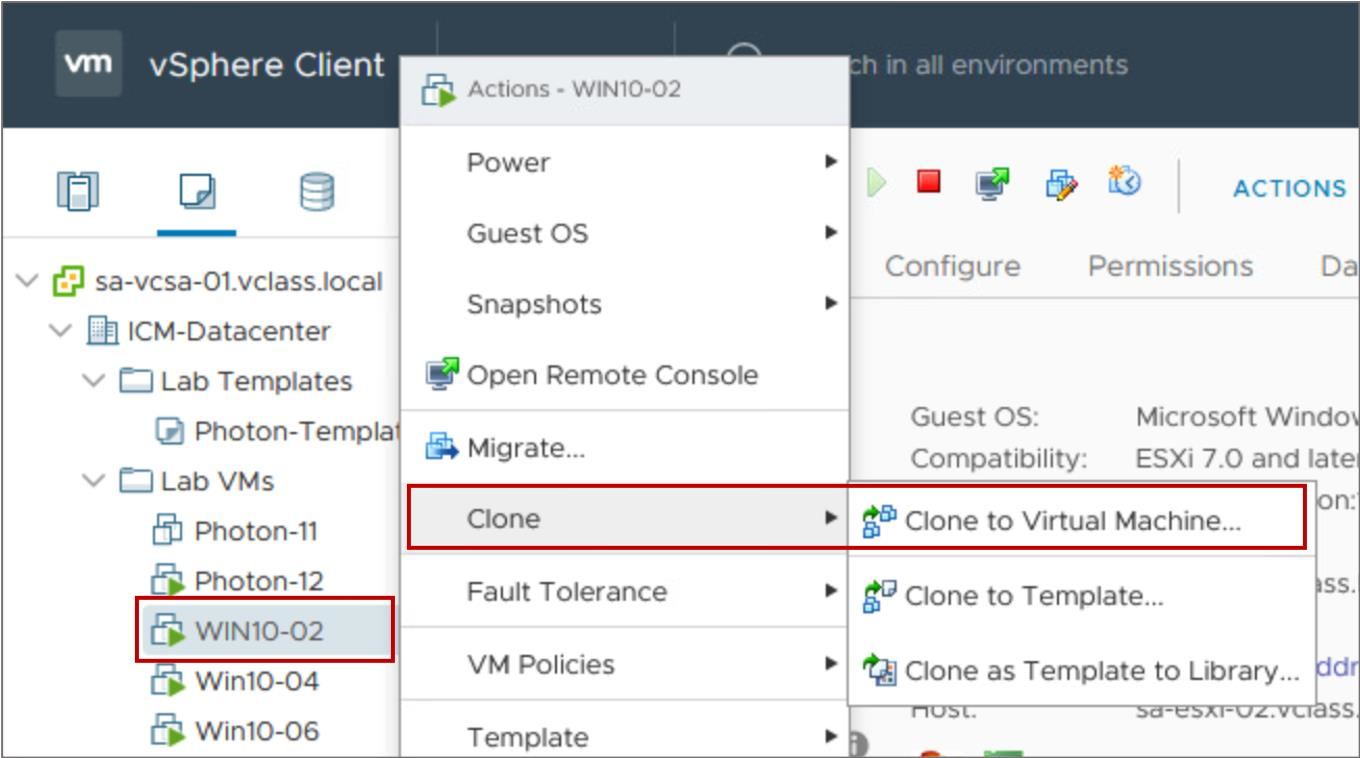Open Edit Settings toolbar icon with pencil
1360x758 pixels.
tap(1061, 184)
